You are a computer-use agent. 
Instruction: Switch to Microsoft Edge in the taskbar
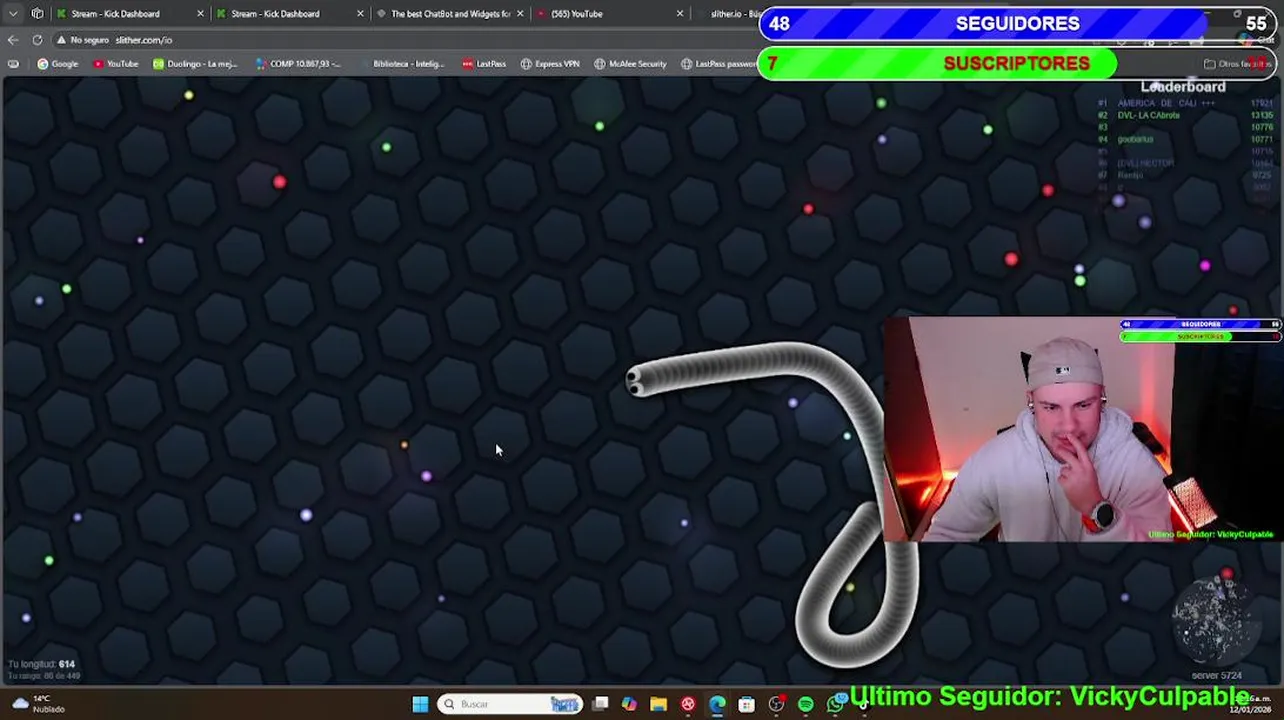tap(717, 704)
